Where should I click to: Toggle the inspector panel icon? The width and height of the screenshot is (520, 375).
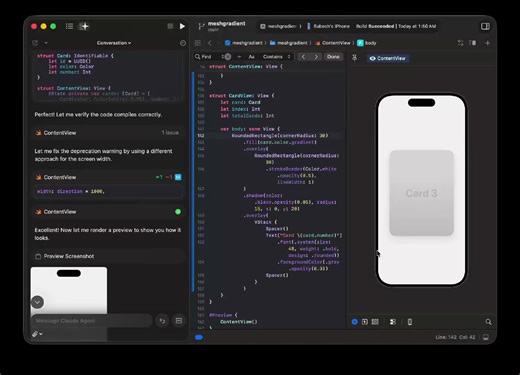click(485, 26)
